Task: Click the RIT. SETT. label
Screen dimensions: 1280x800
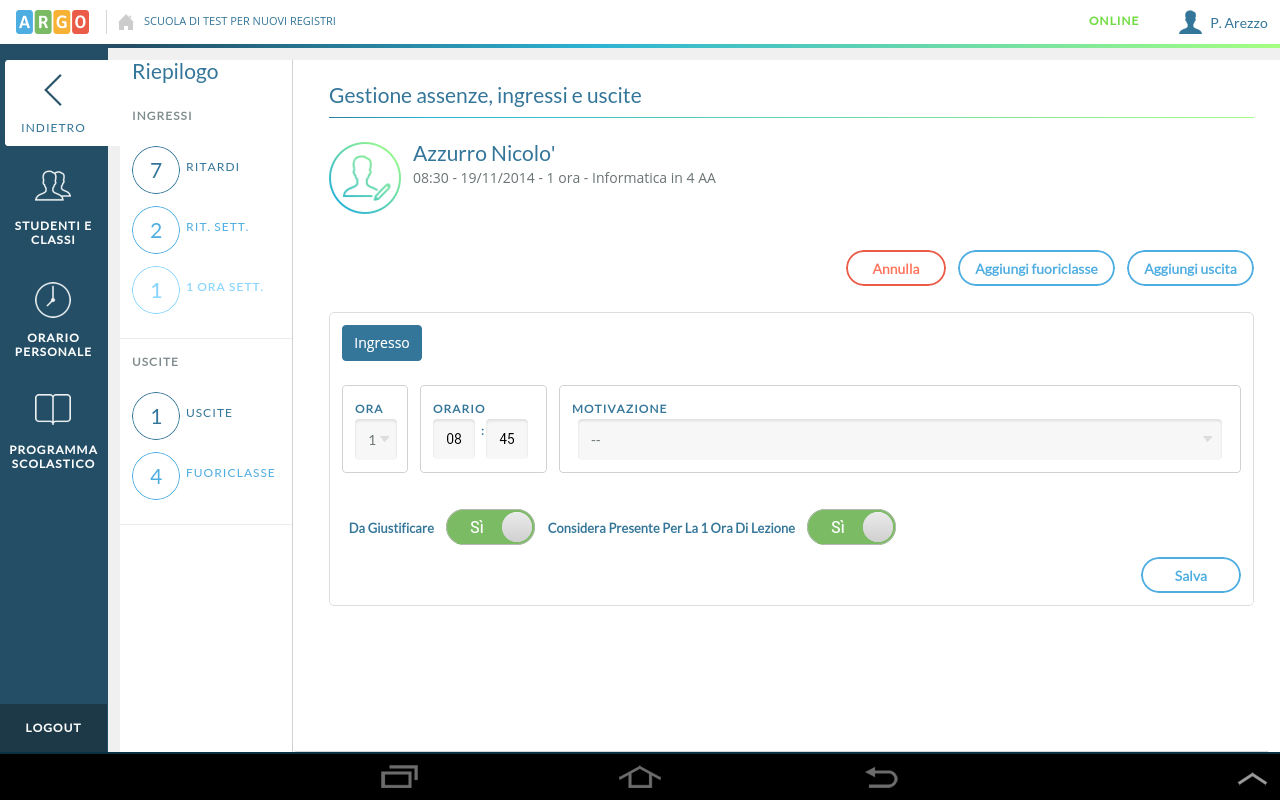Action: click(x=217, y=227)
